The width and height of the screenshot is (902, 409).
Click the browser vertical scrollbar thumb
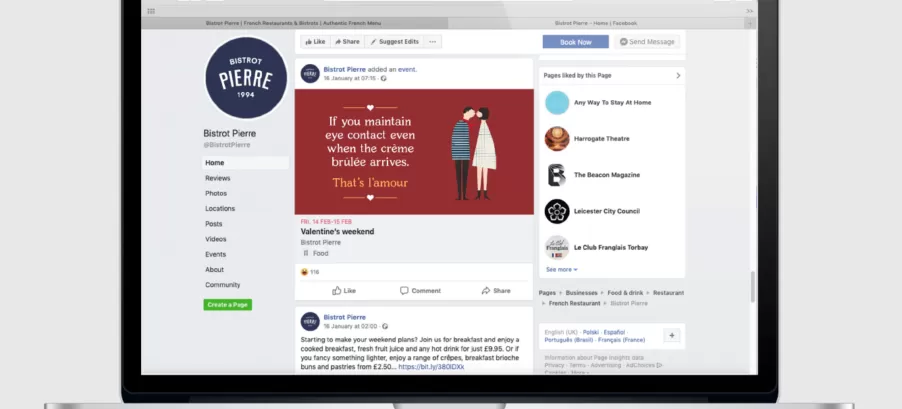(752, 287)
